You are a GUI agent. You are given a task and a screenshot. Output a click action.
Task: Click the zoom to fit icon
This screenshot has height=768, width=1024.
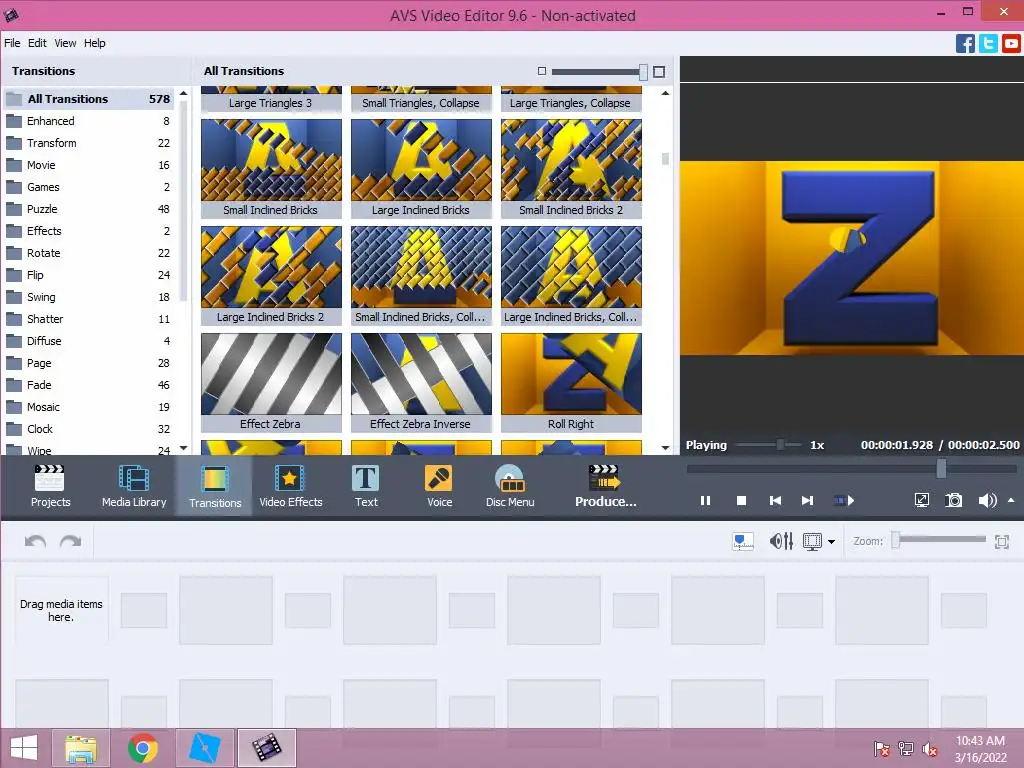tap(1002, 541)
